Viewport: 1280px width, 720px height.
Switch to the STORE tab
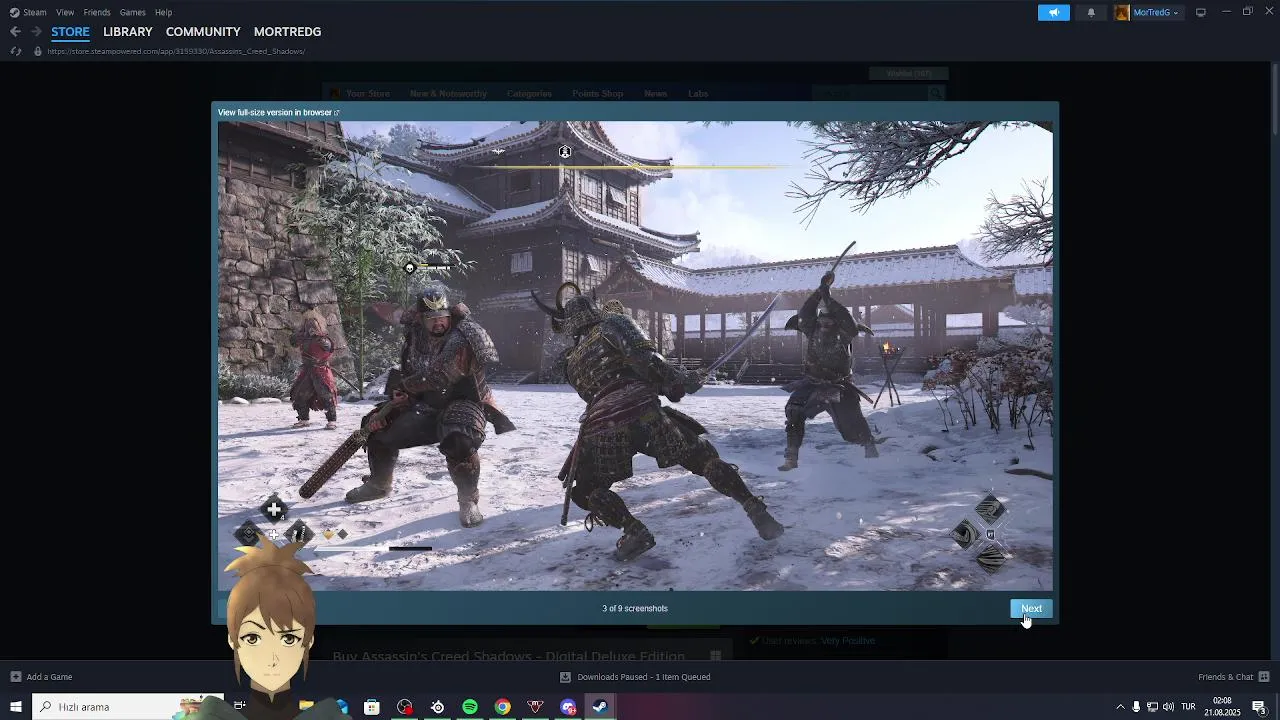tap(70, 32)
